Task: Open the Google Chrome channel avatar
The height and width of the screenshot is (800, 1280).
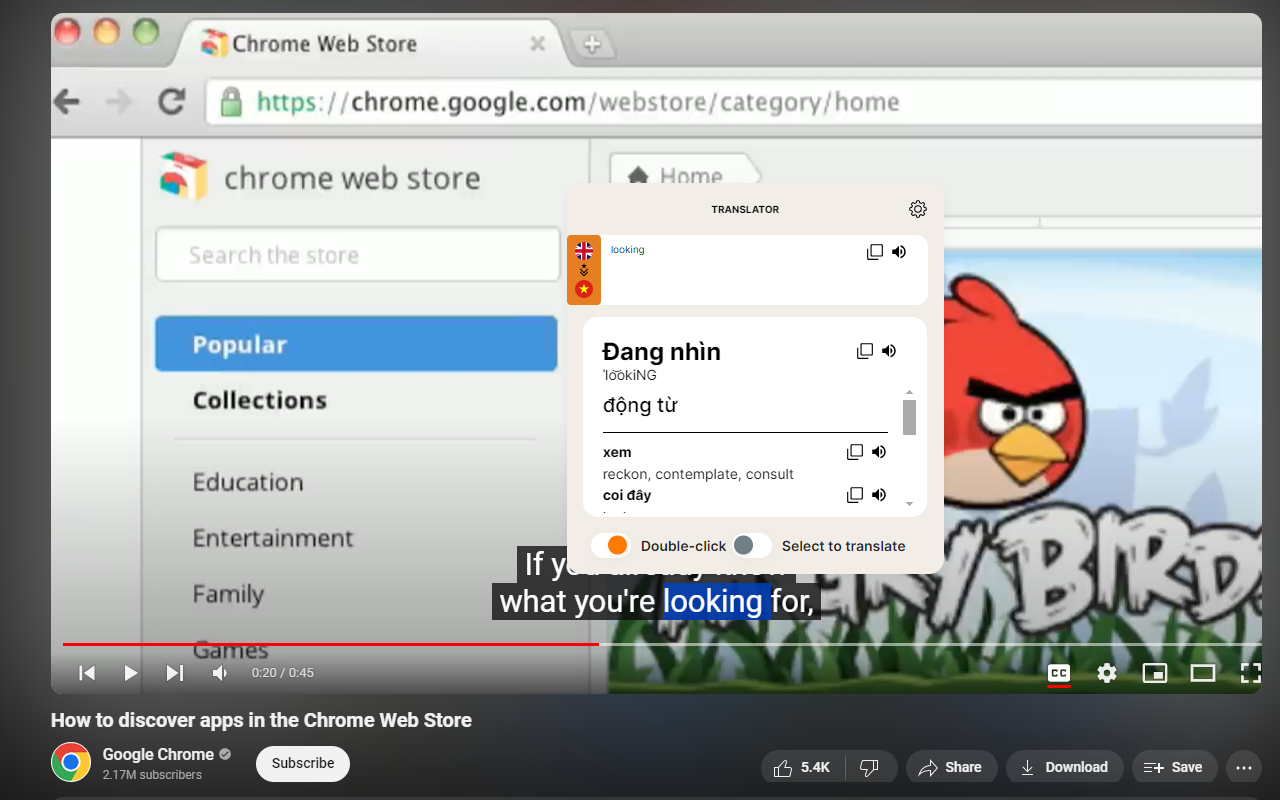Action: 71,762
